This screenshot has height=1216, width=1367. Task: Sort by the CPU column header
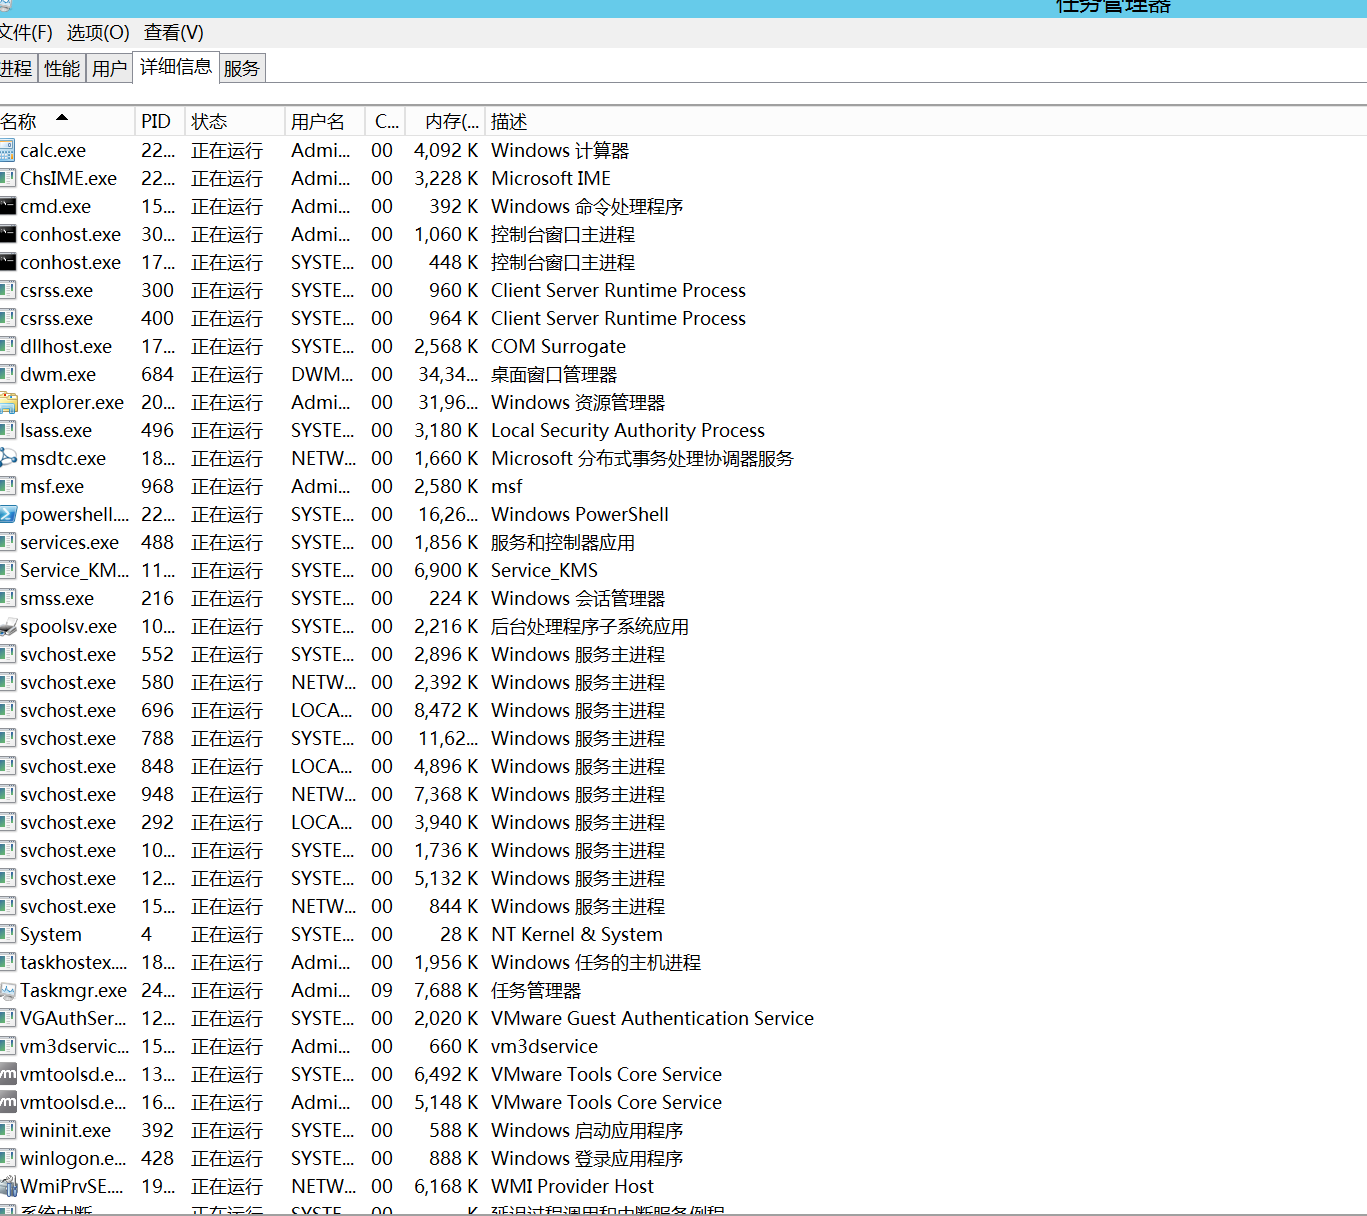tap(385, 122)
